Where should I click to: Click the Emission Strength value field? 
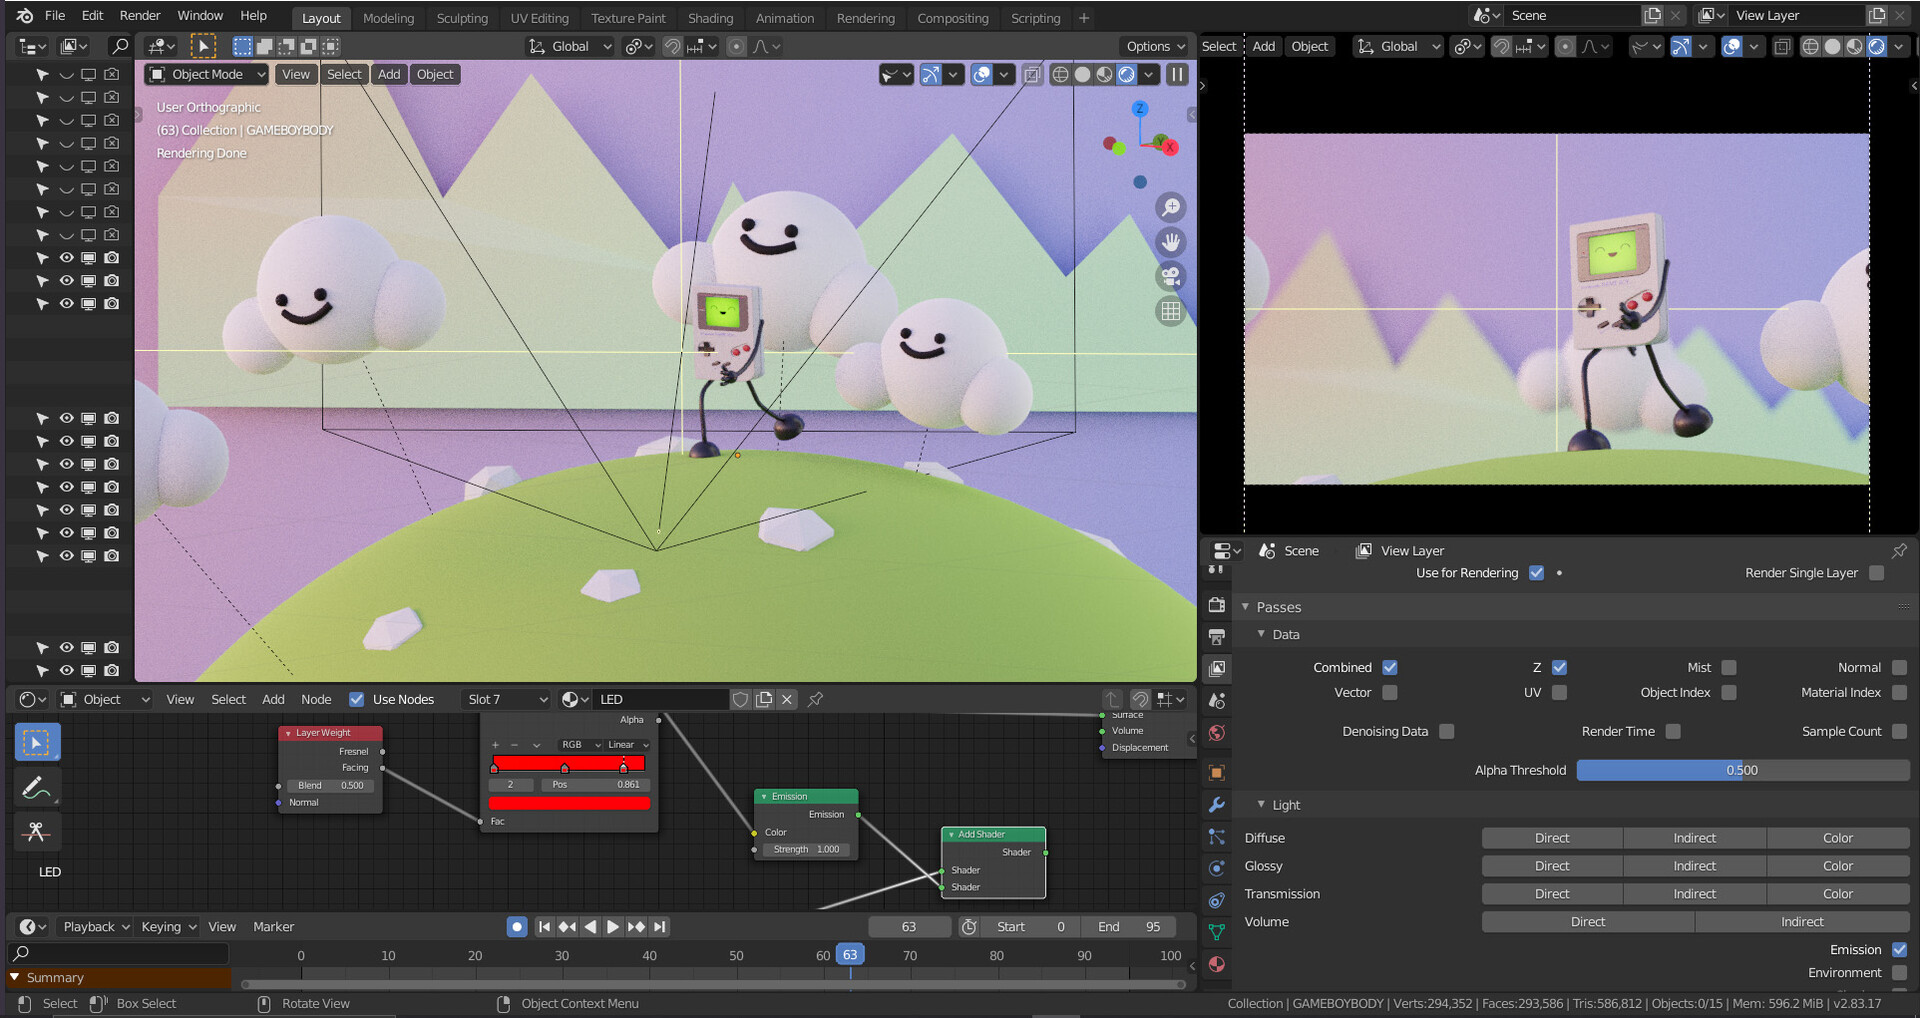(806, 849)
